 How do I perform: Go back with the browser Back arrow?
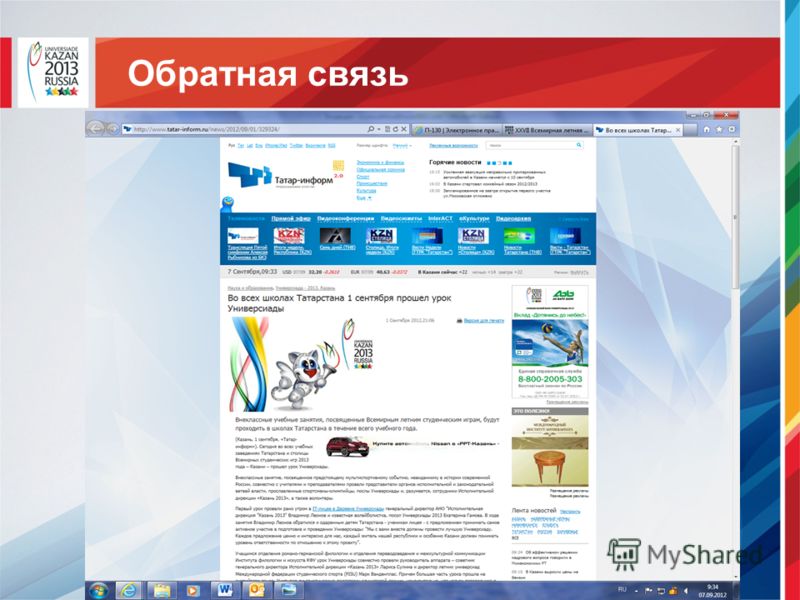point(95,128)
